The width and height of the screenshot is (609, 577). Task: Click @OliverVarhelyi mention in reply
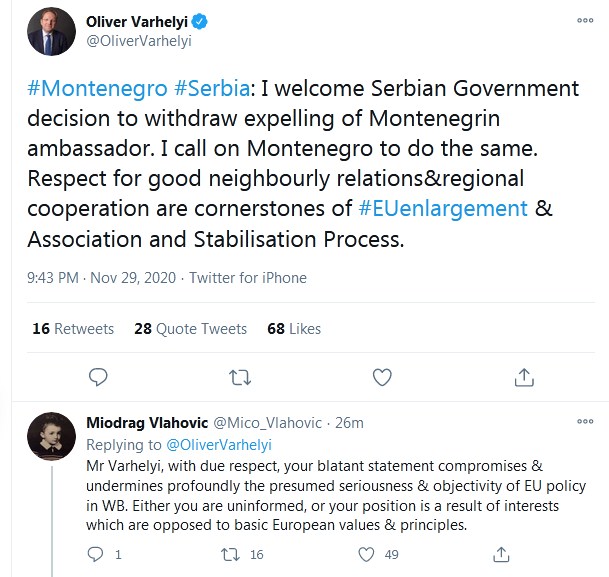[x=219, y=445]
